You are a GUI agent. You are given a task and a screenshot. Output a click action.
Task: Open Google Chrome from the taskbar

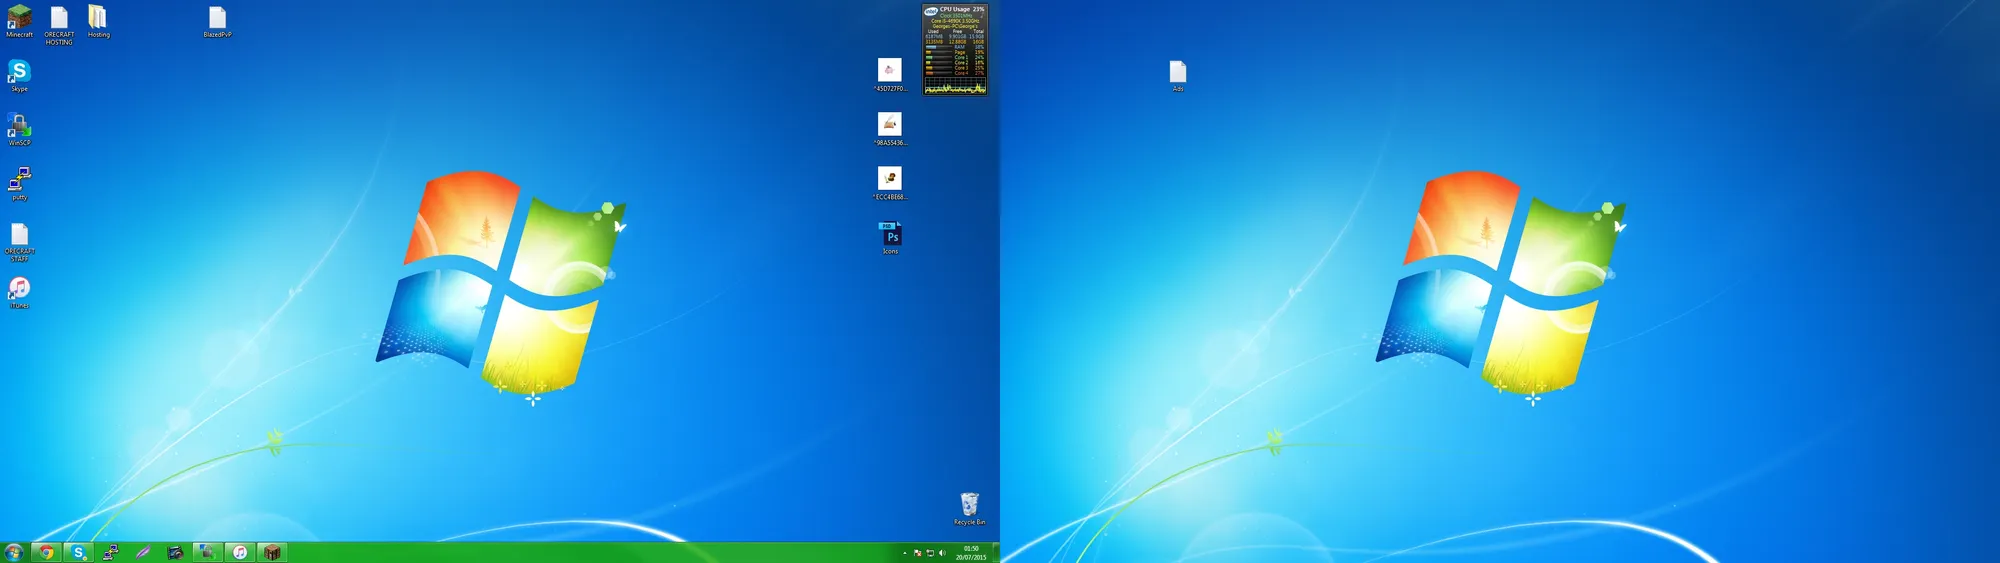click(46, 552)
